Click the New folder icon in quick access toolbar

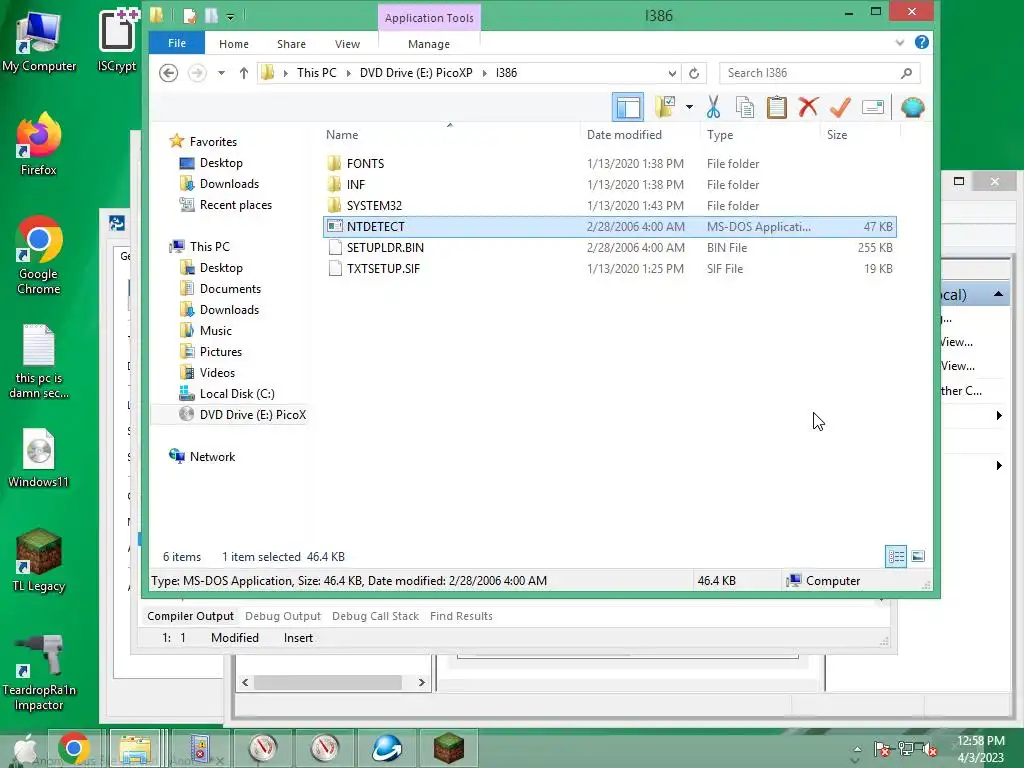tap(211, 16)
